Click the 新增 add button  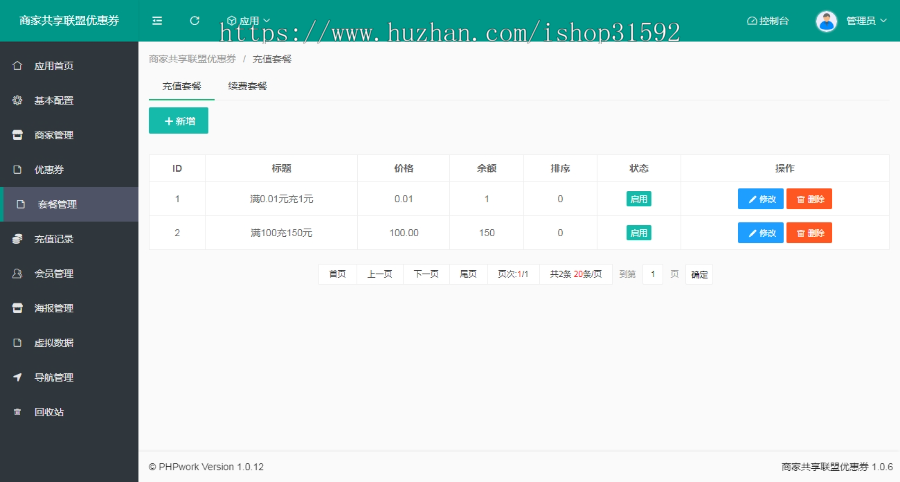coord(179,121)
